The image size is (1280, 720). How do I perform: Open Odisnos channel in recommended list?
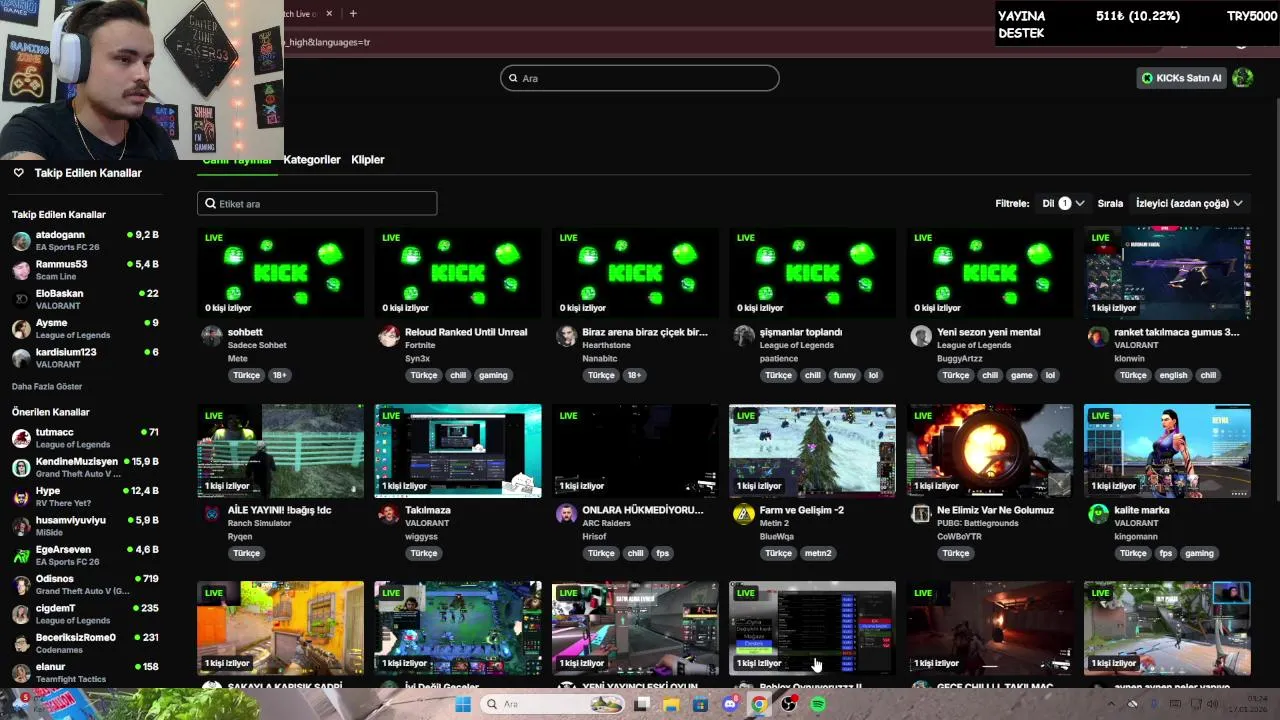click(85, 584)
